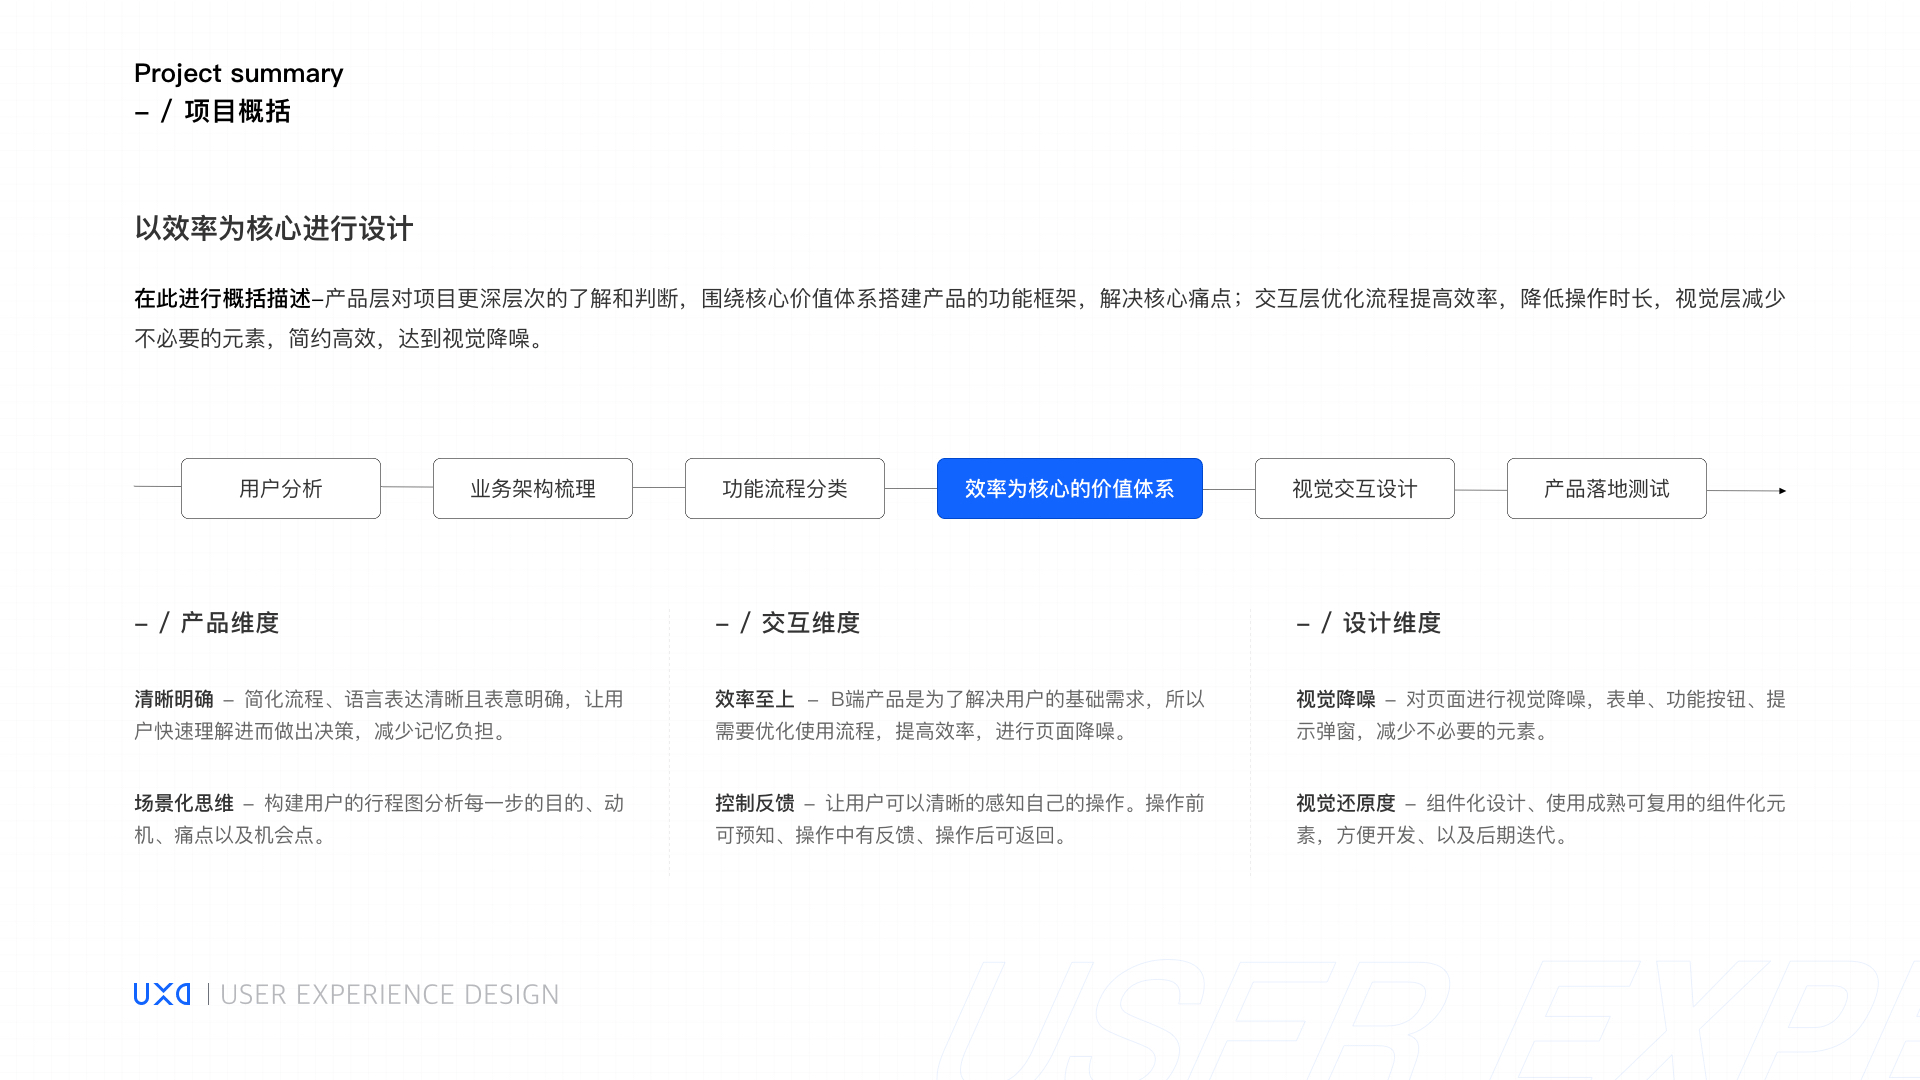Click the 项目概括 subtitle
Image resolution: width=1920 pixels, height=1080 pixels.
pos(214,111)
